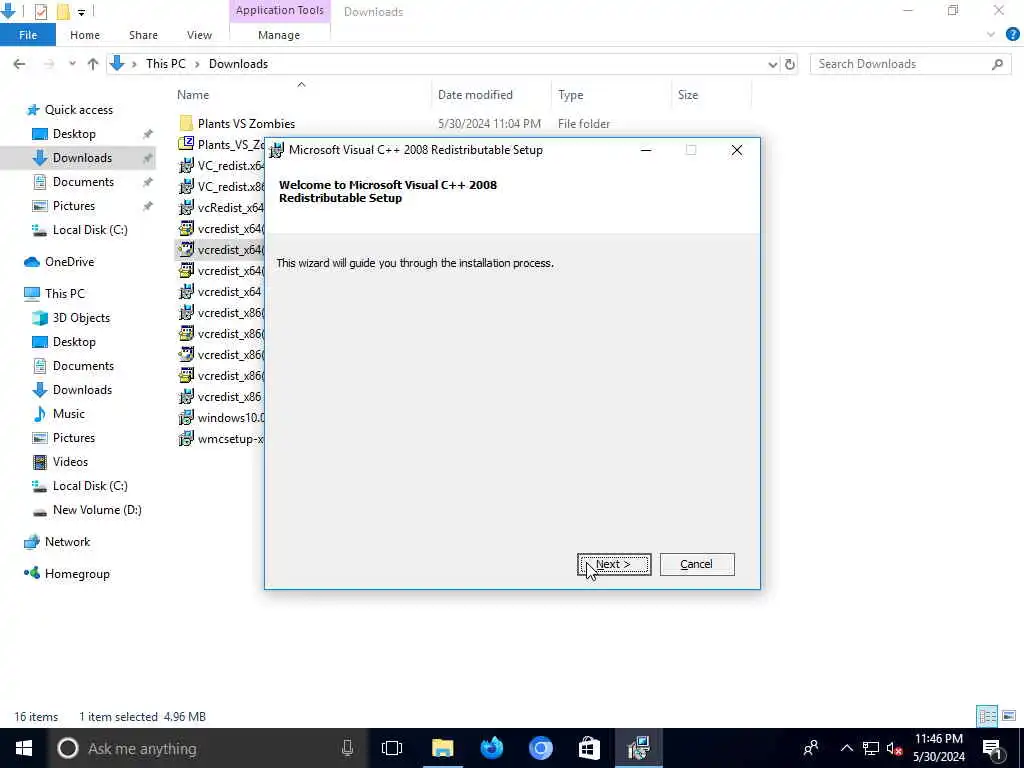
Task: Show hidden system tray icons
Action: [846, 748]
